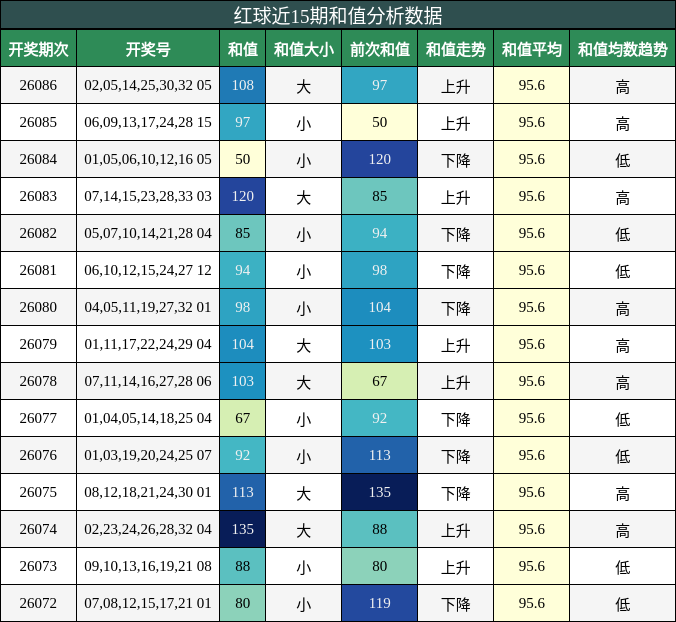
Task: Click 前次和值 cell 119 in row 26072
Action: click(379, 603)
